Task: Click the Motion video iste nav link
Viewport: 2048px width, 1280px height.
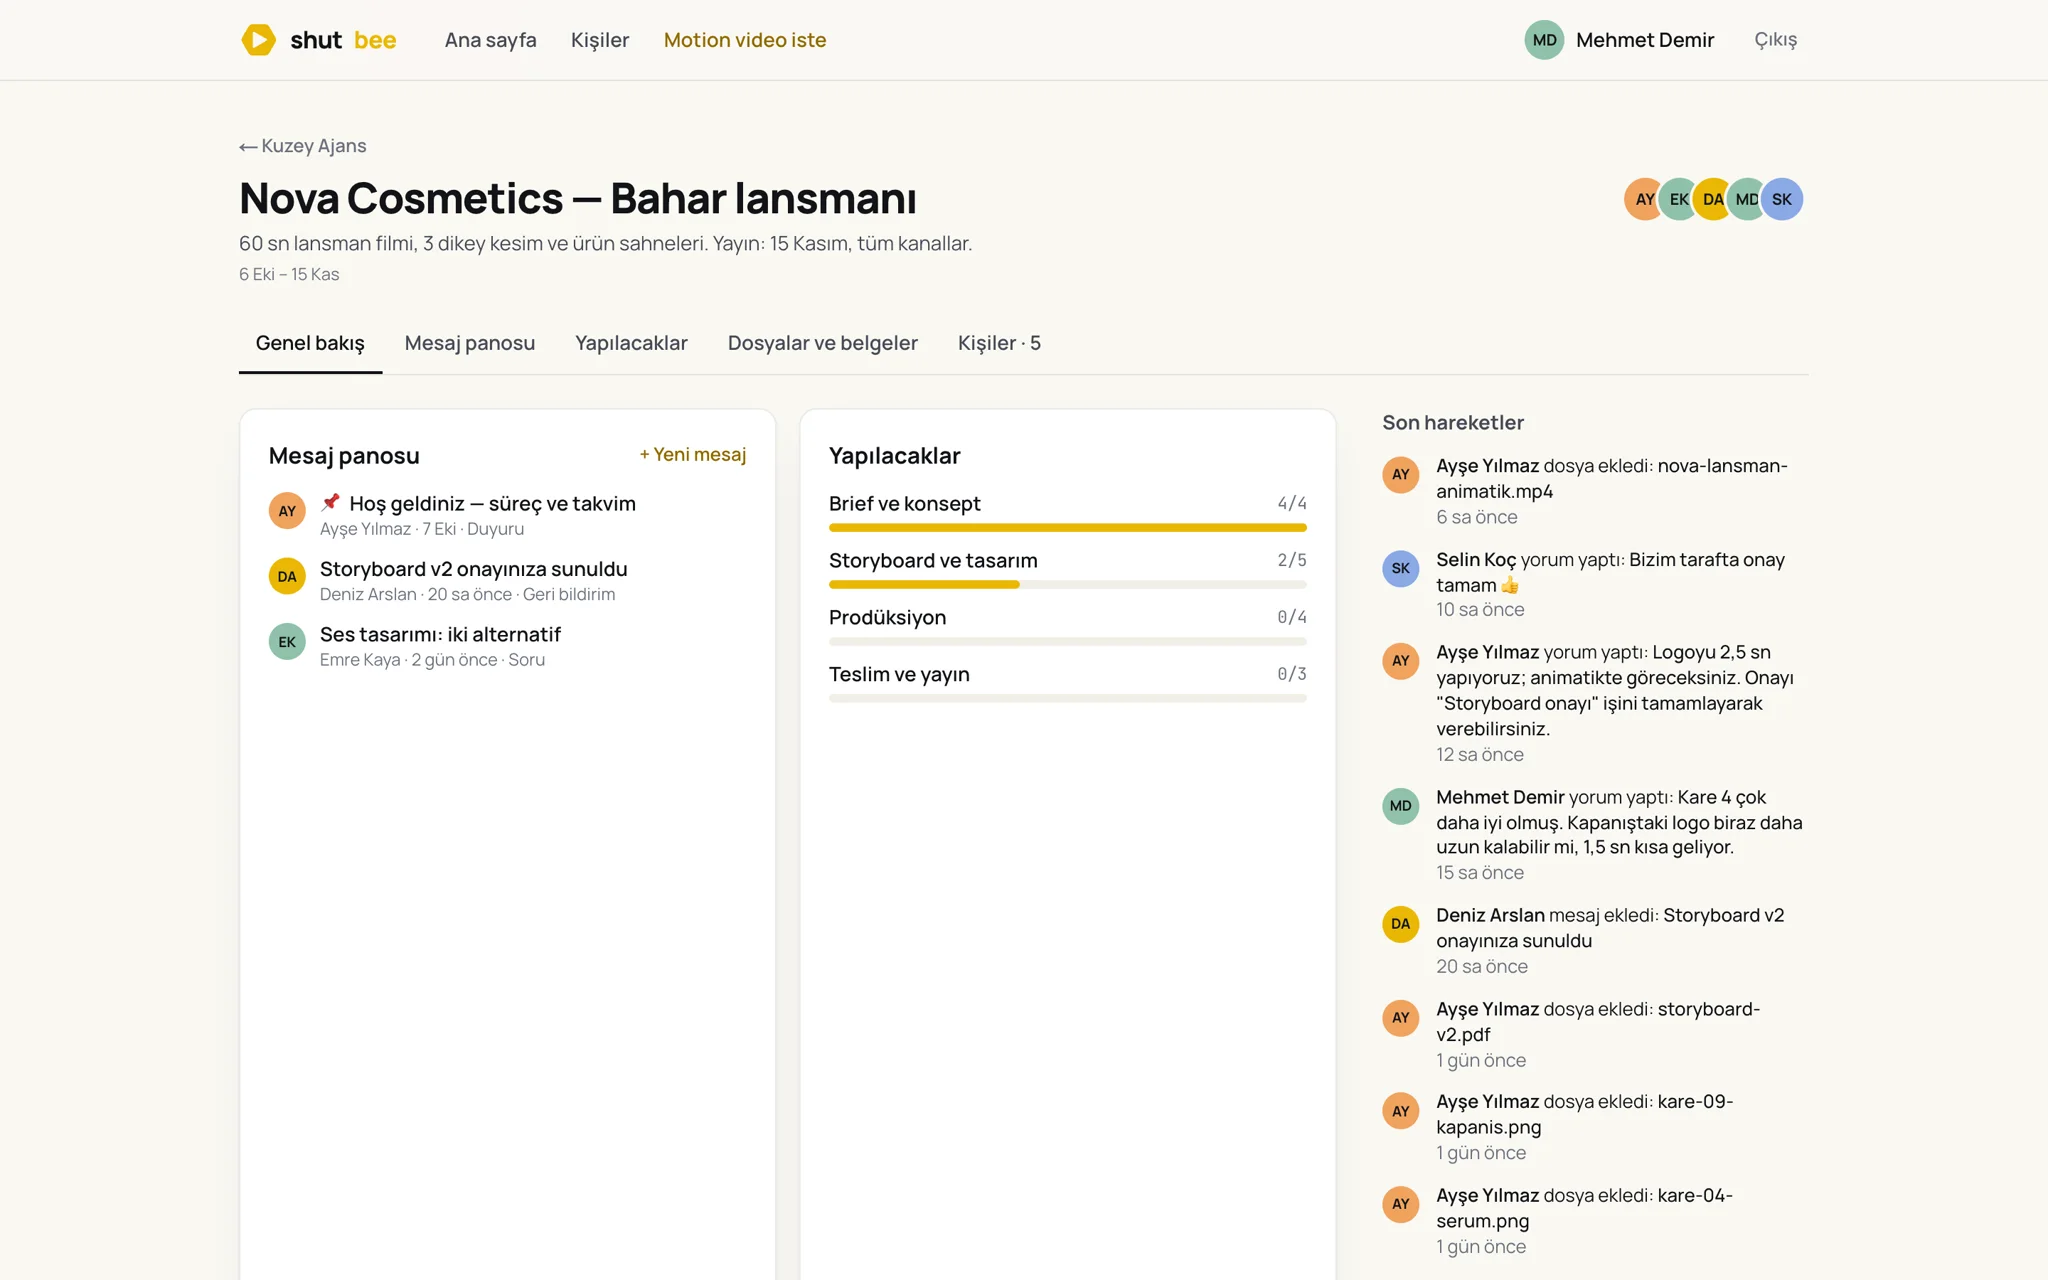Action: pyautogui.click(x=745, y=40)
